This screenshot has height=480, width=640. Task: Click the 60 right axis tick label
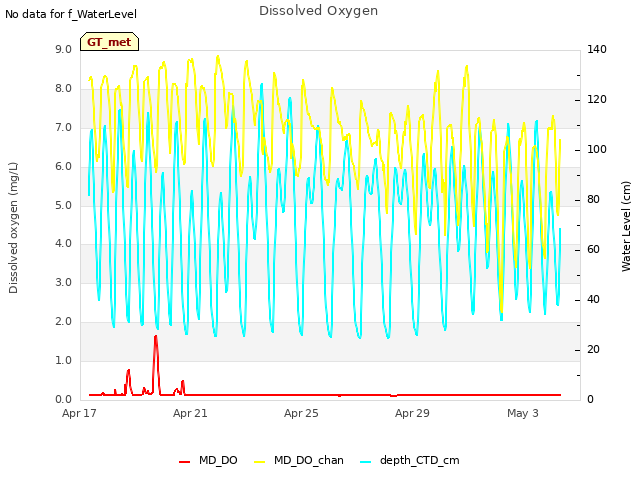tap(593, 250)
